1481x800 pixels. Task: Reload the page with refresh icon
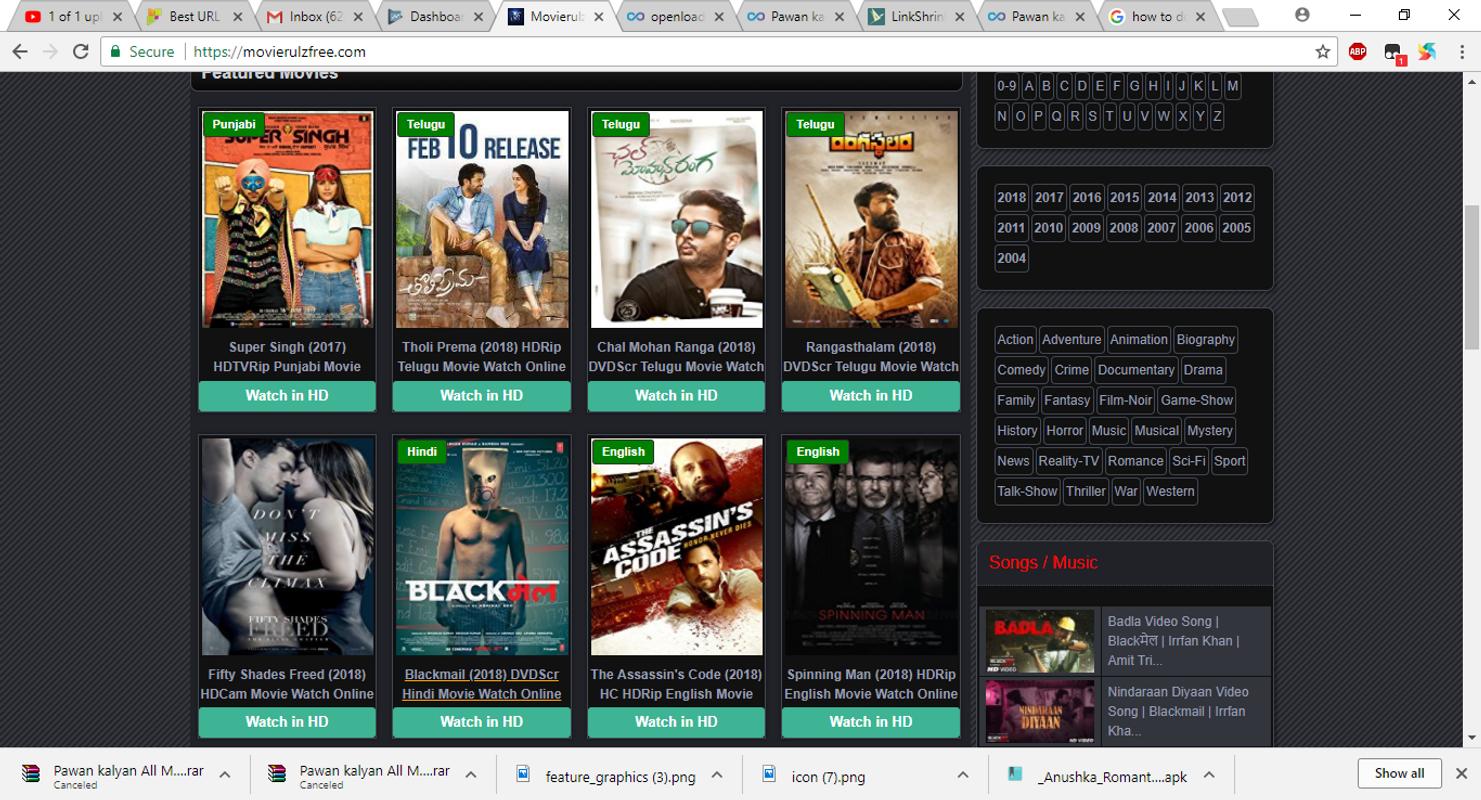tap(81, 51)
